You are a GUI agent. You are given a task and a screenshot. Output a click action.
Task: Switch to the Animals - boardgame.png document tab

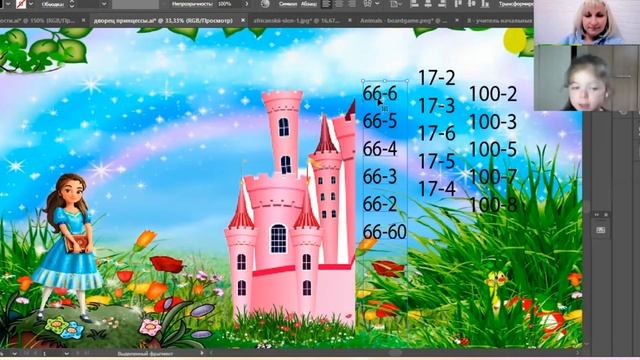403,20
